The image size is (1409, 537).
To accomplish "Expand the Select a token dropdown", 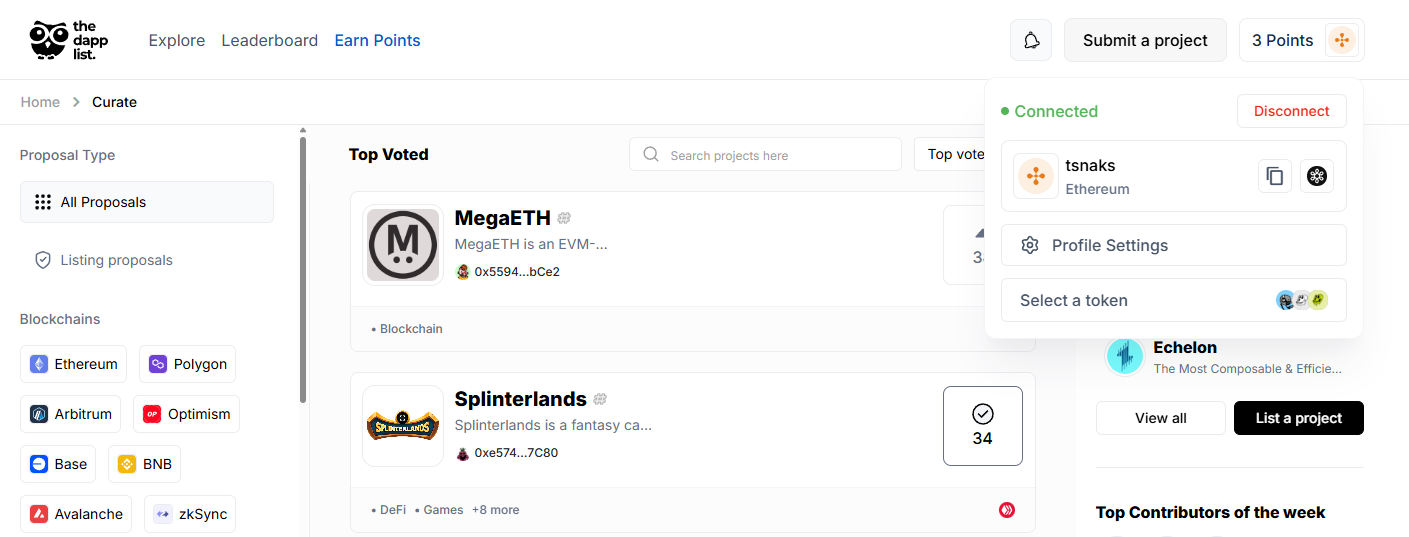I will [1174, 300].
